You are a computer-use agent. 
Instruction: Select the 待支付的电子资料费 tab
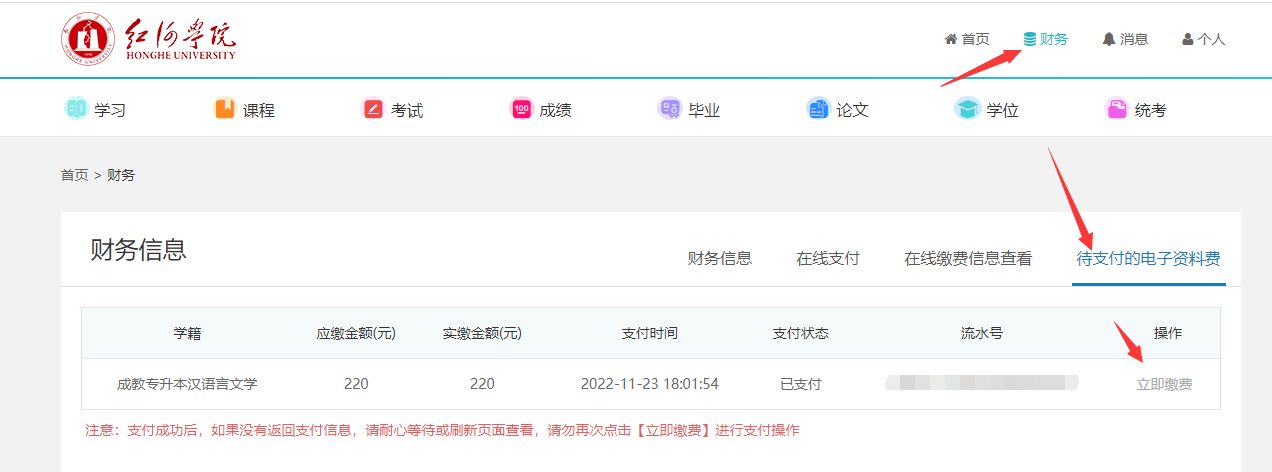pos(1148,258)
